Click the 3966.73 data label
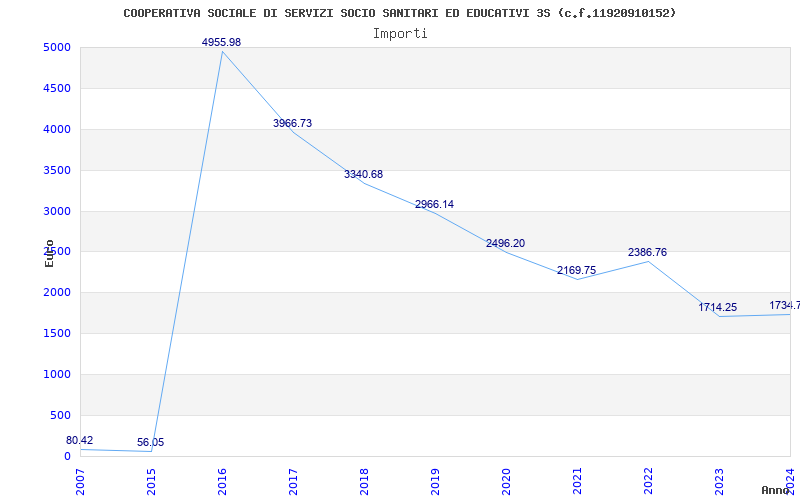800x500 pixels. 292,123
